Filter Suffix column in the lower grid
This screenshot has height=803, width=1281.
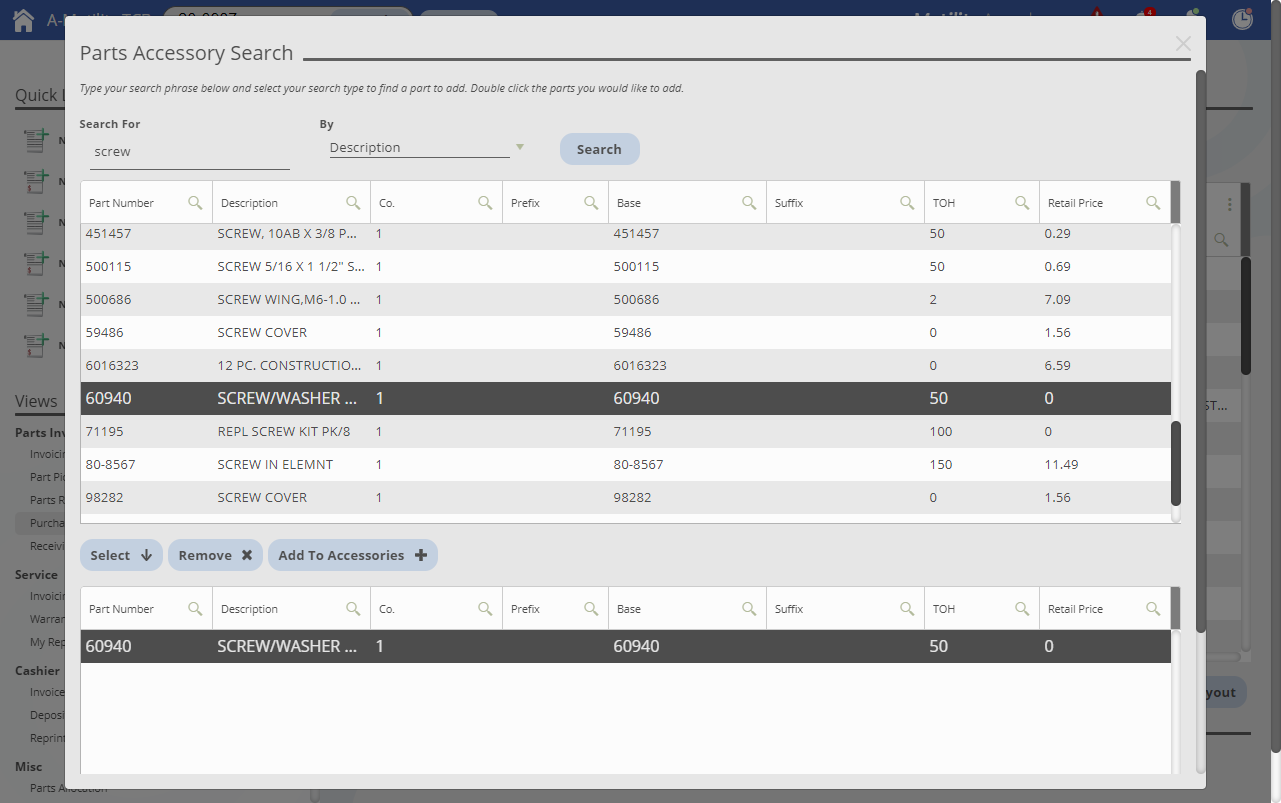coord(907,609)
